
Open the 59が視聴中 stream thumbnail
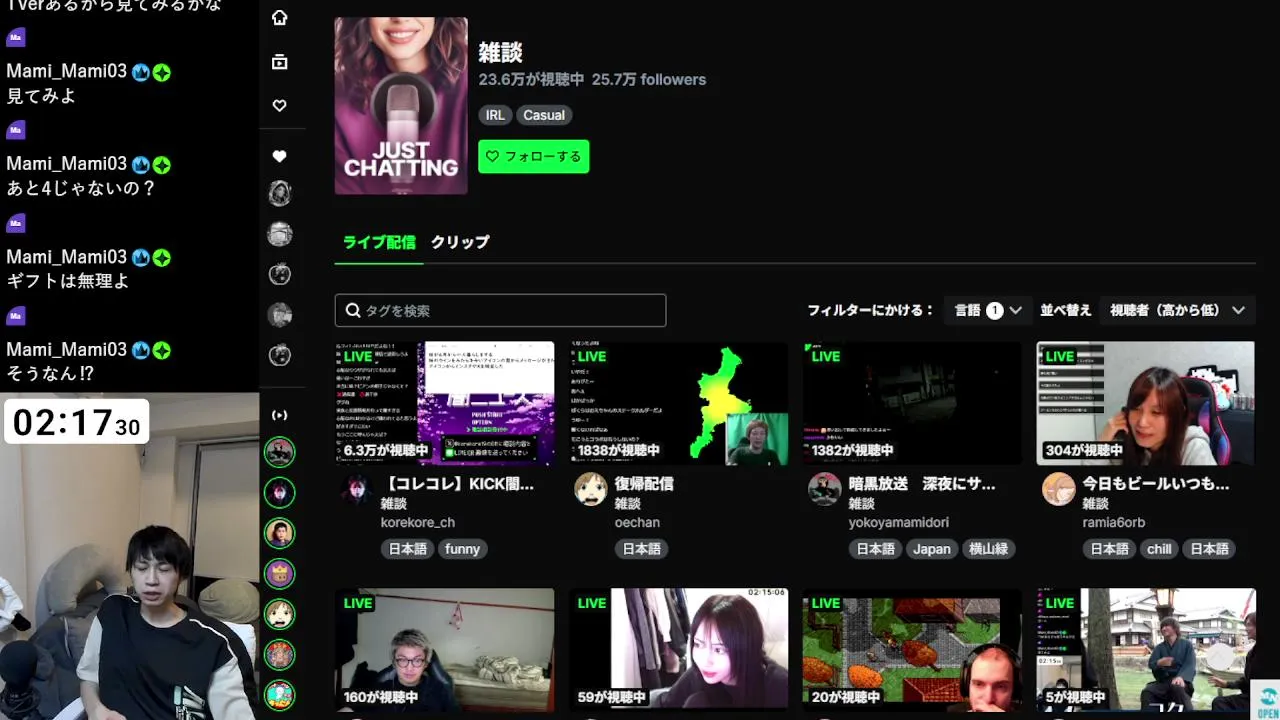pyautogui.click(x=678, y=650)
